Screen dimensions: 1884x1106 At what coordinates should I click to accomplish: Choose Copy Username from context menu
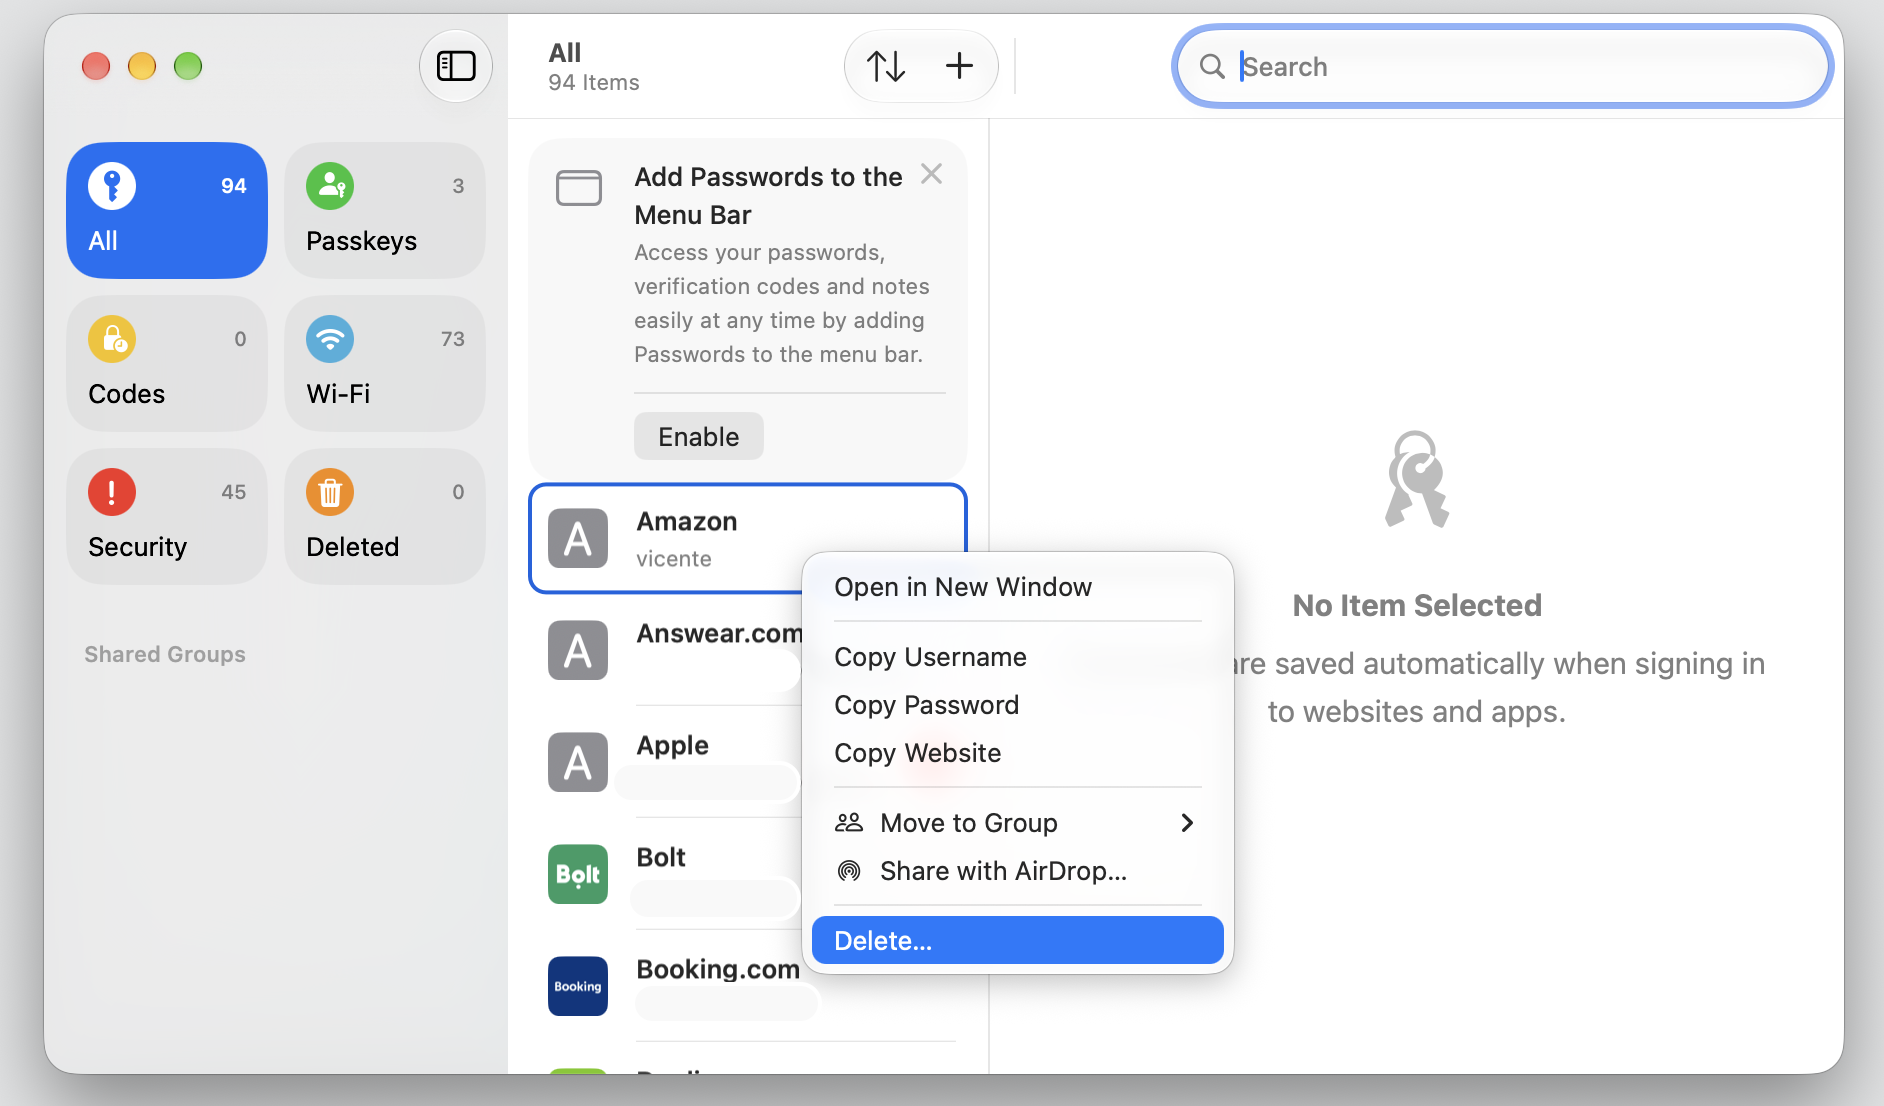point(1018,657)
